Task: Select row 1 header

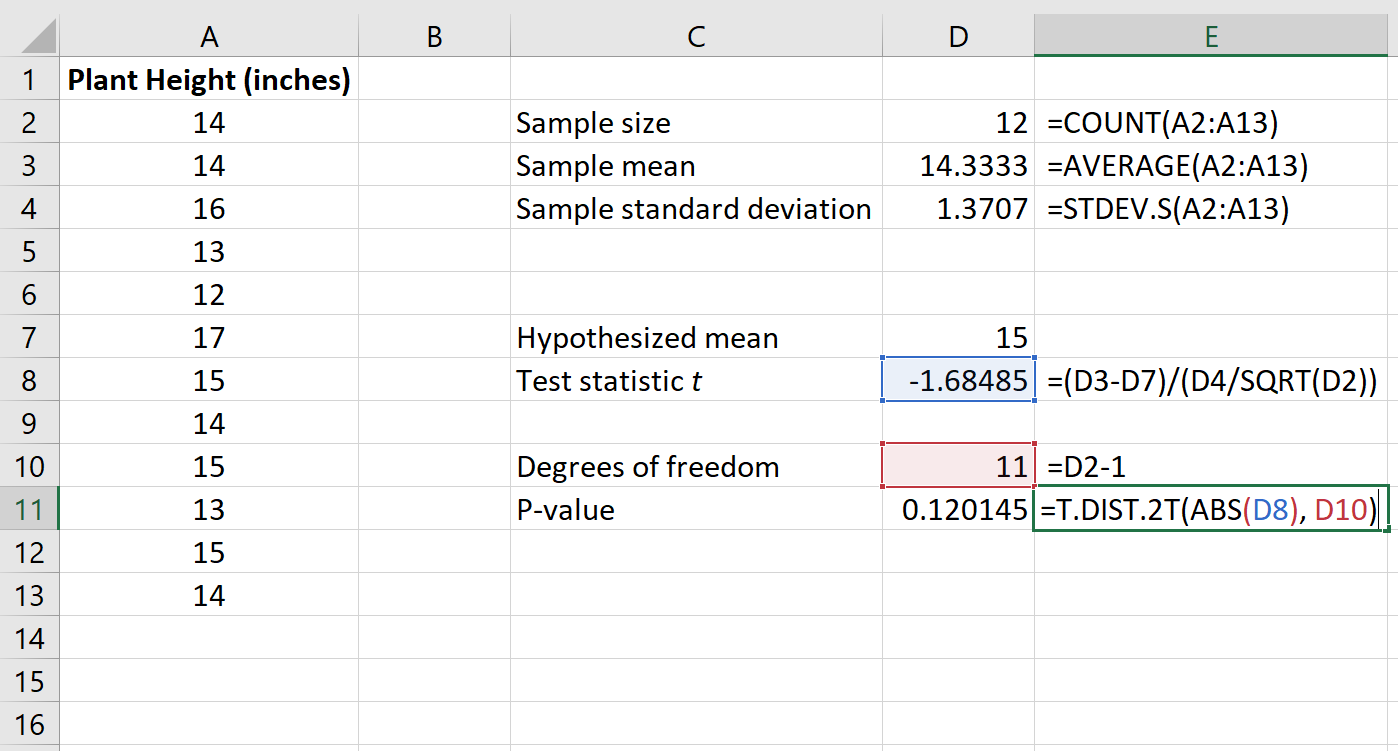Action: pyautogui.click(x=29, y=79)
